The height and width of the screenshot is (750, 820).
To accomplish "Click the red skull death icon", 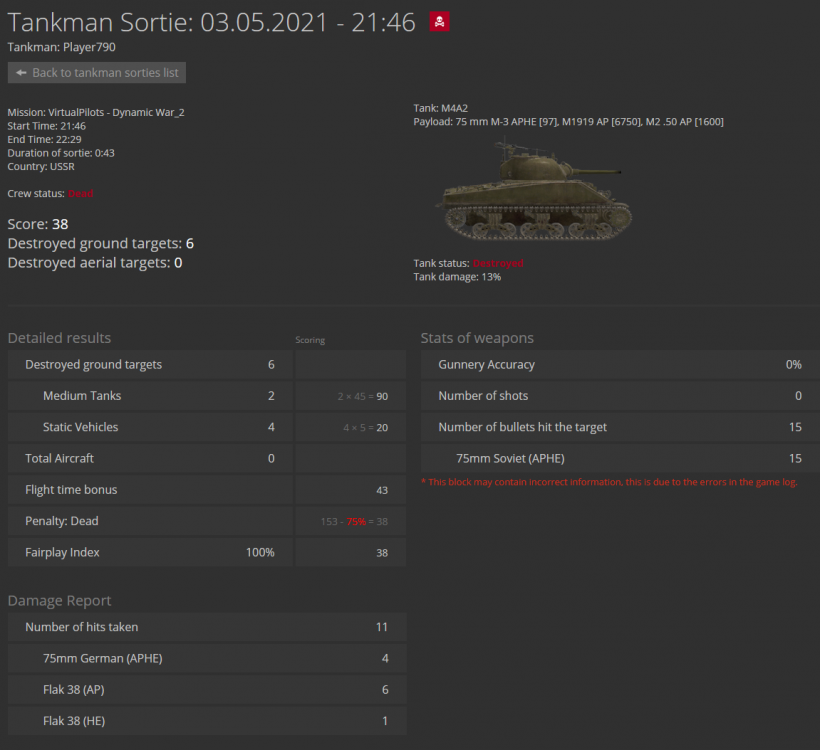I will [439, 22].
